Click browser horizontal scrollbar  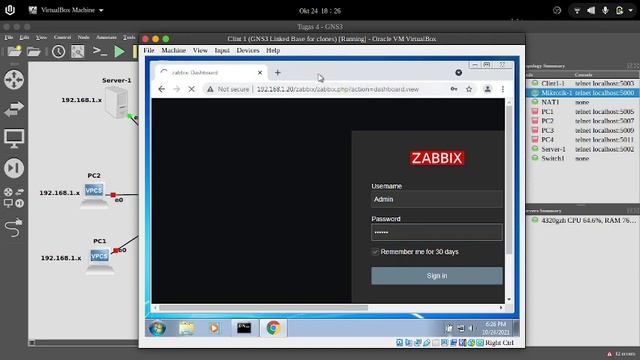click(x=263, y=308)
